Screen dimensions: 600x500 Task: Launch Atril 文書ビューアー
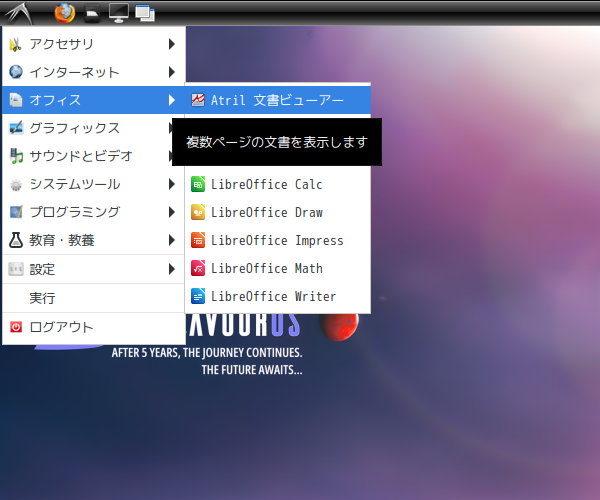(278, 100)
